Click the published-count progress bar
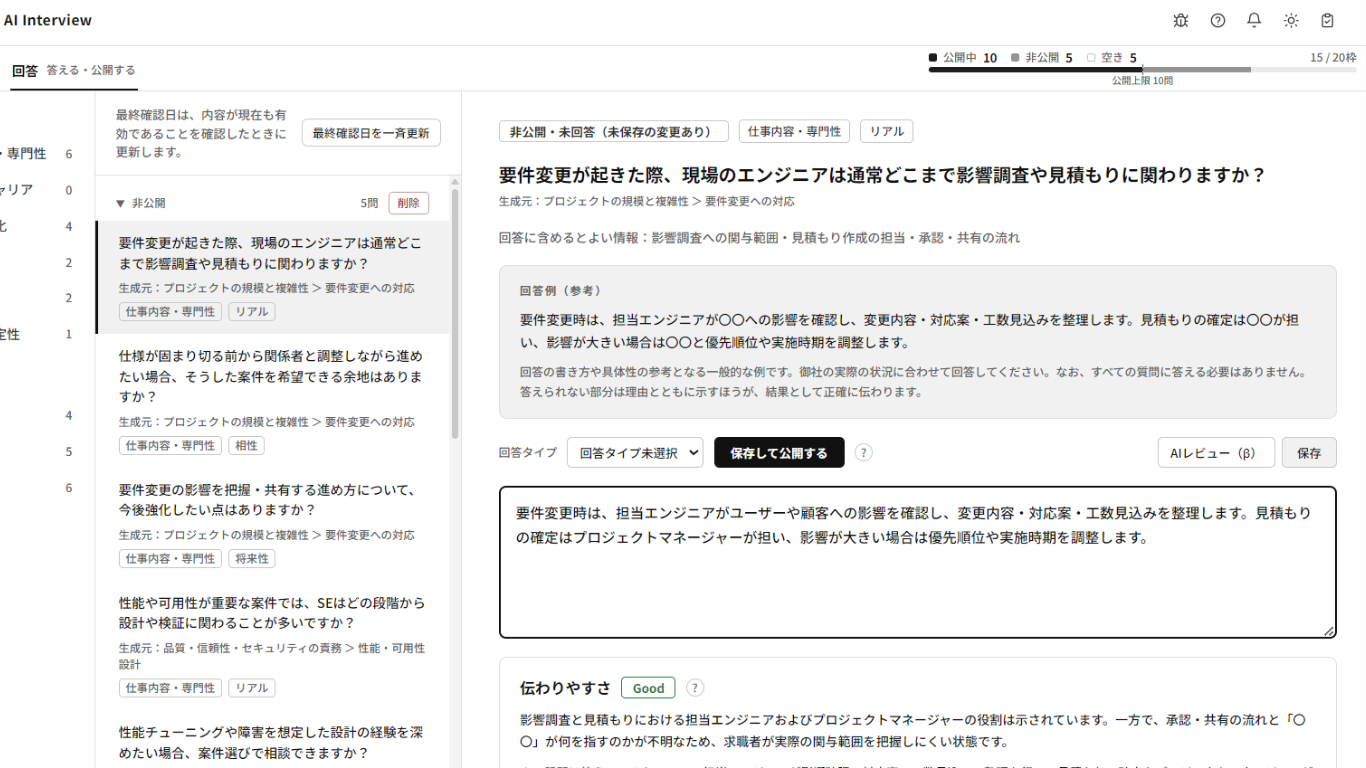 1142,70
